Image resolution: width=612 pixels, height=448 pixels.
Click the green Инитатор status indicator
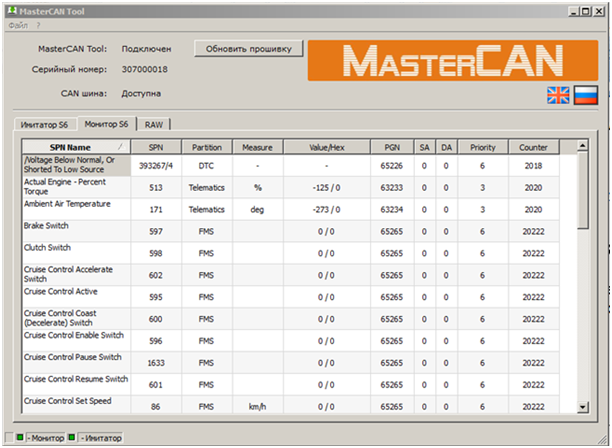point(74,438)
